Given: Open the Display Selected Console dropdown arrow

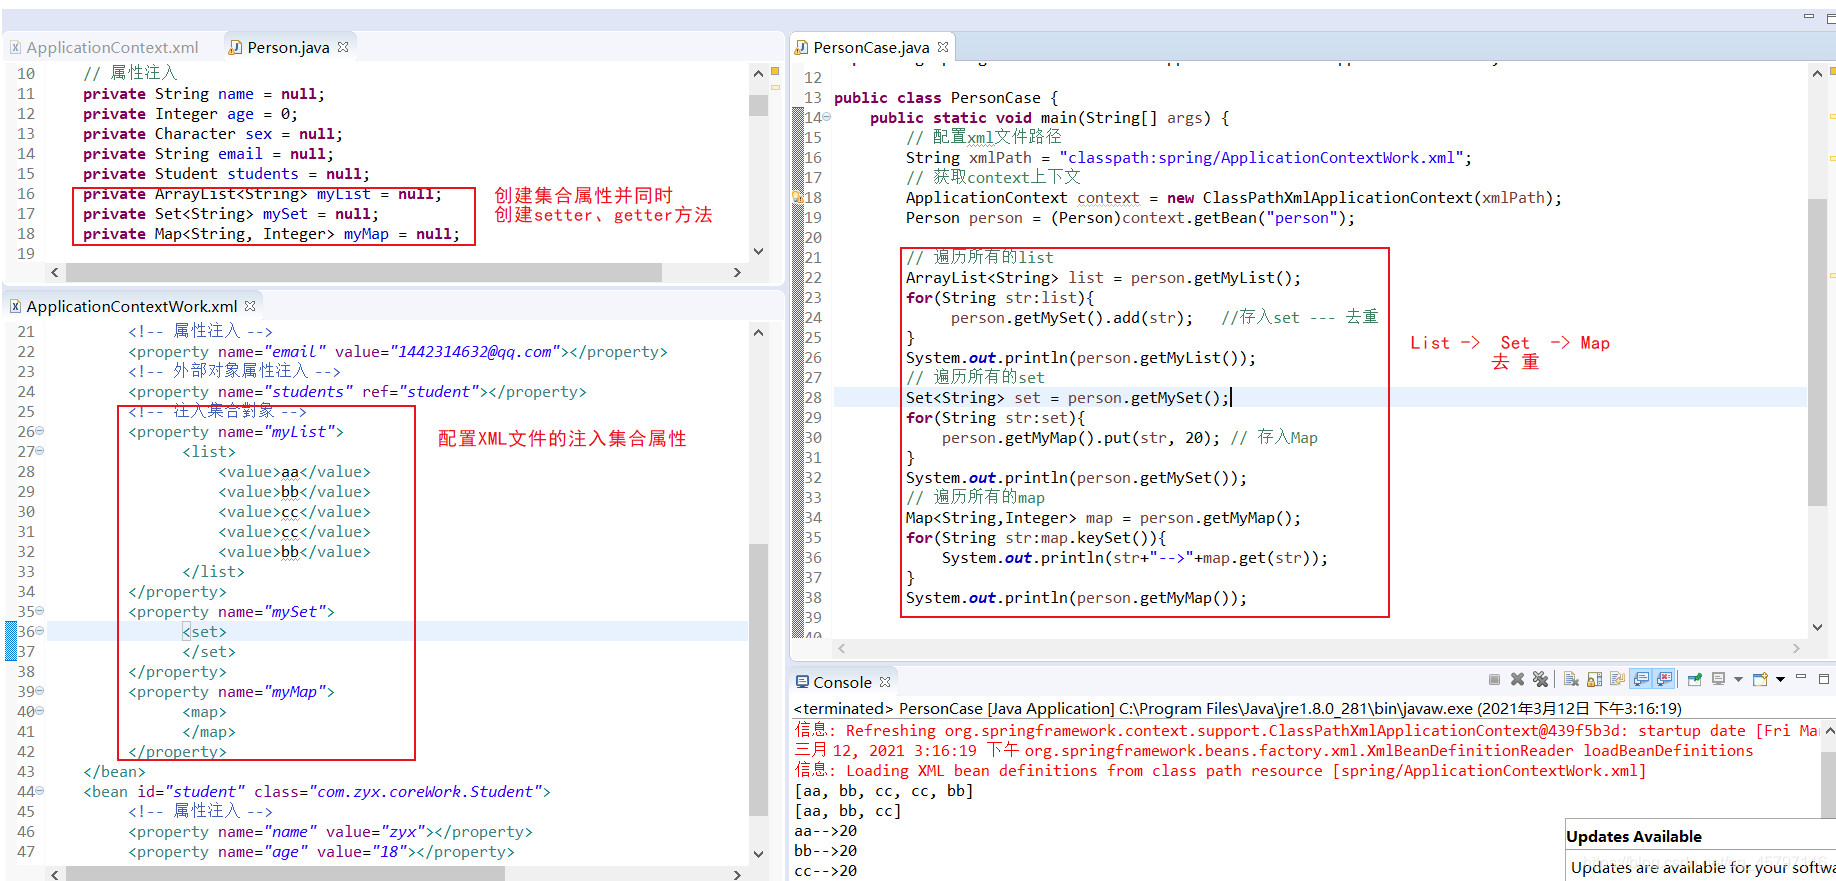Looking at the screenshot, I should tap(1738, 679).
